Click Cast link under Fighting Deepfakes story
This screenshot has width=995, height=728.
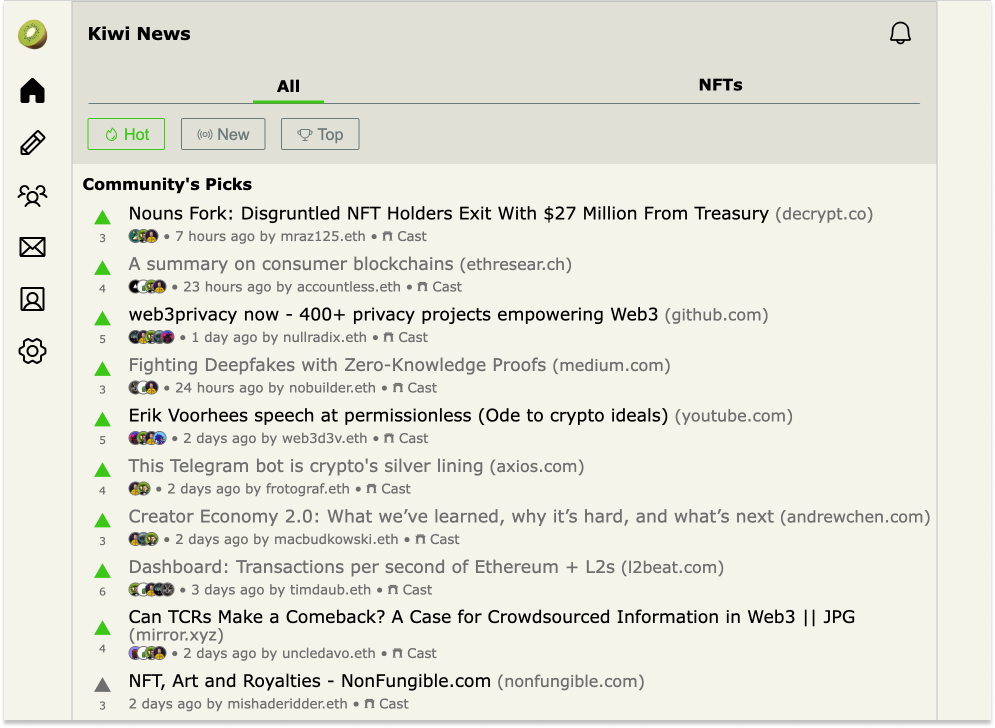coord(415,388)
